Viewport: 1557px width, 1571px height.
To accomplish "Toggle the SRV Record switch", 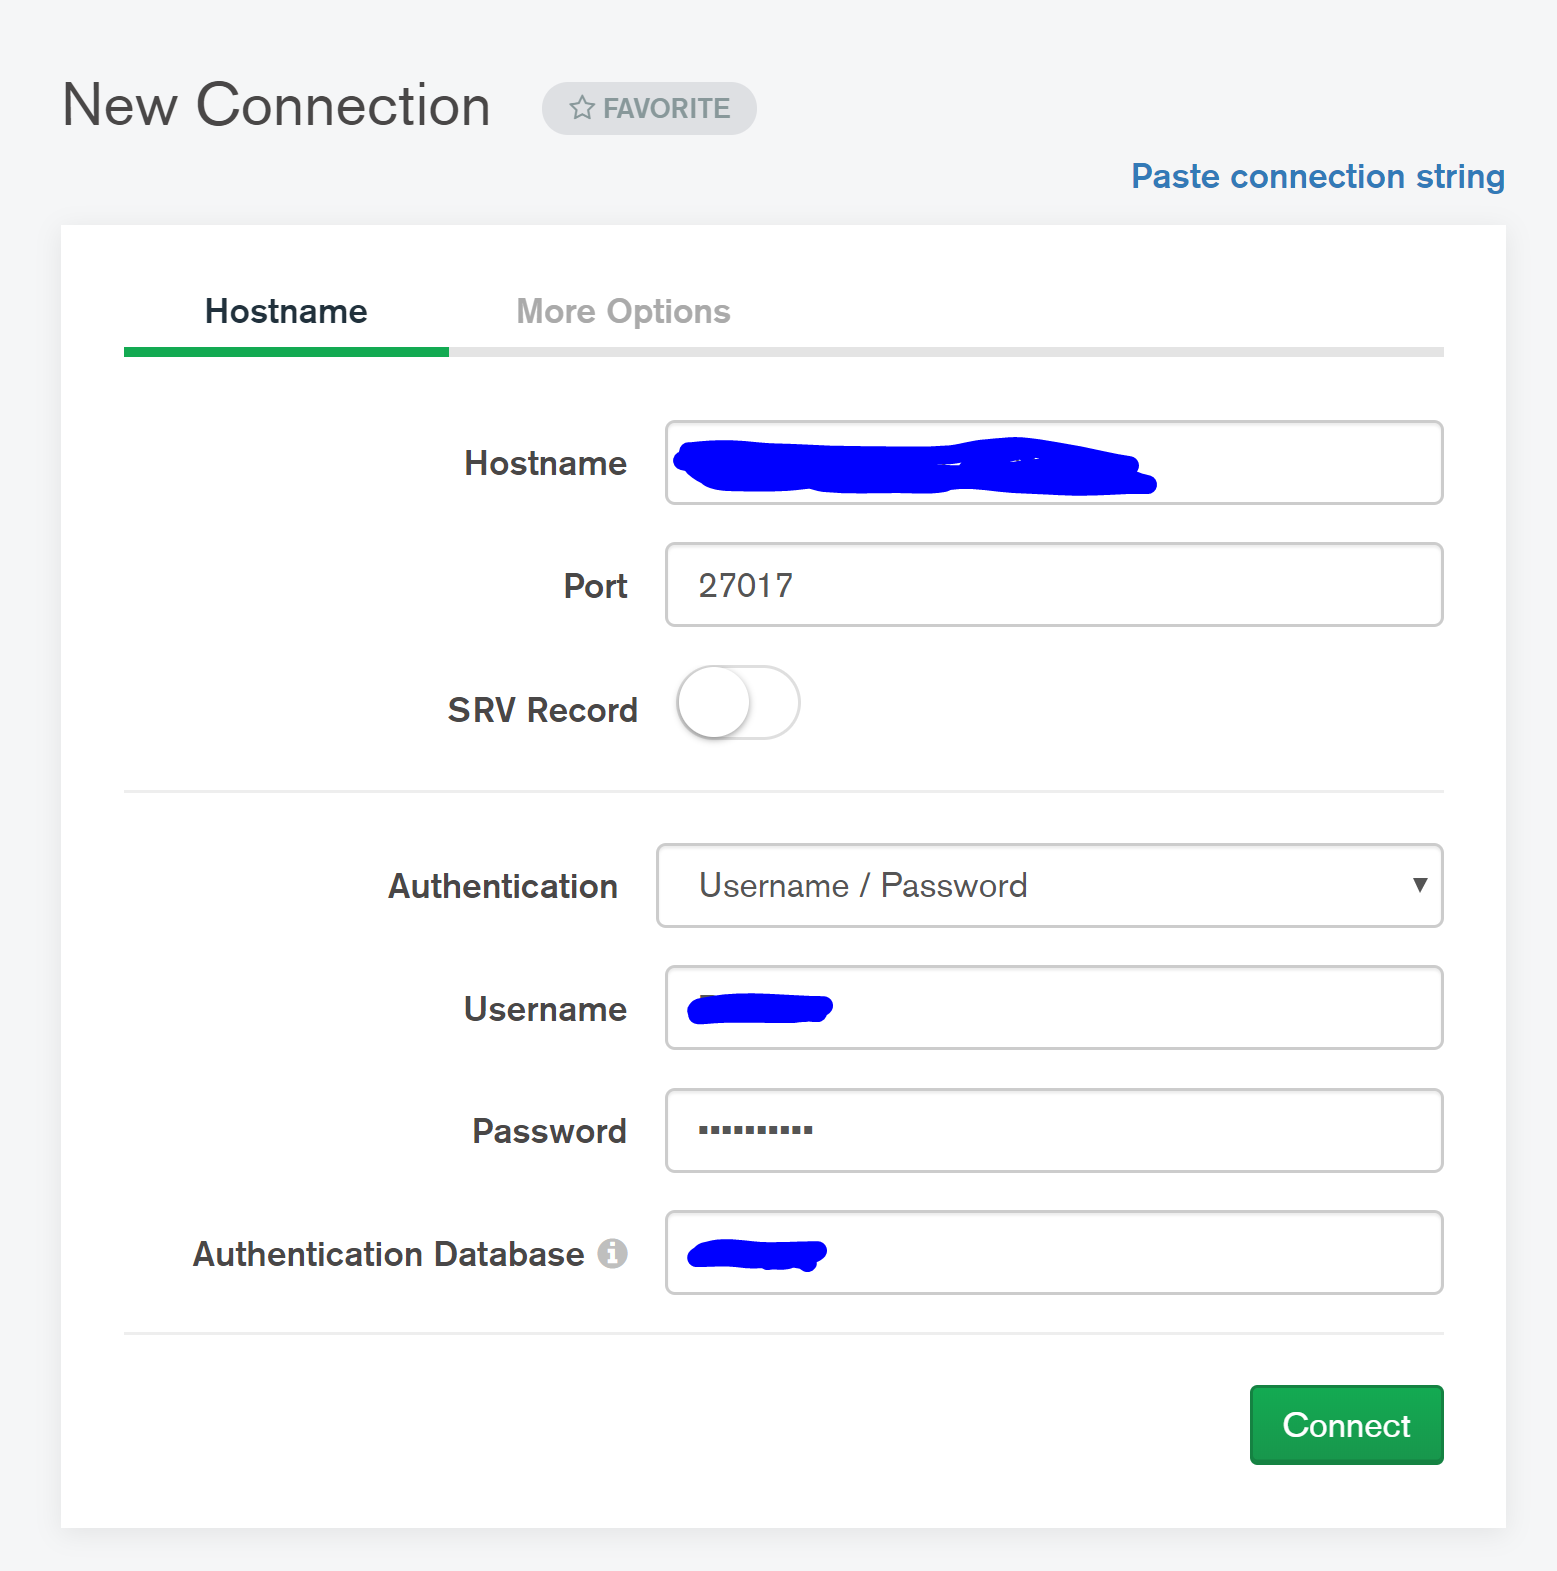I will (x=738, y=703).
